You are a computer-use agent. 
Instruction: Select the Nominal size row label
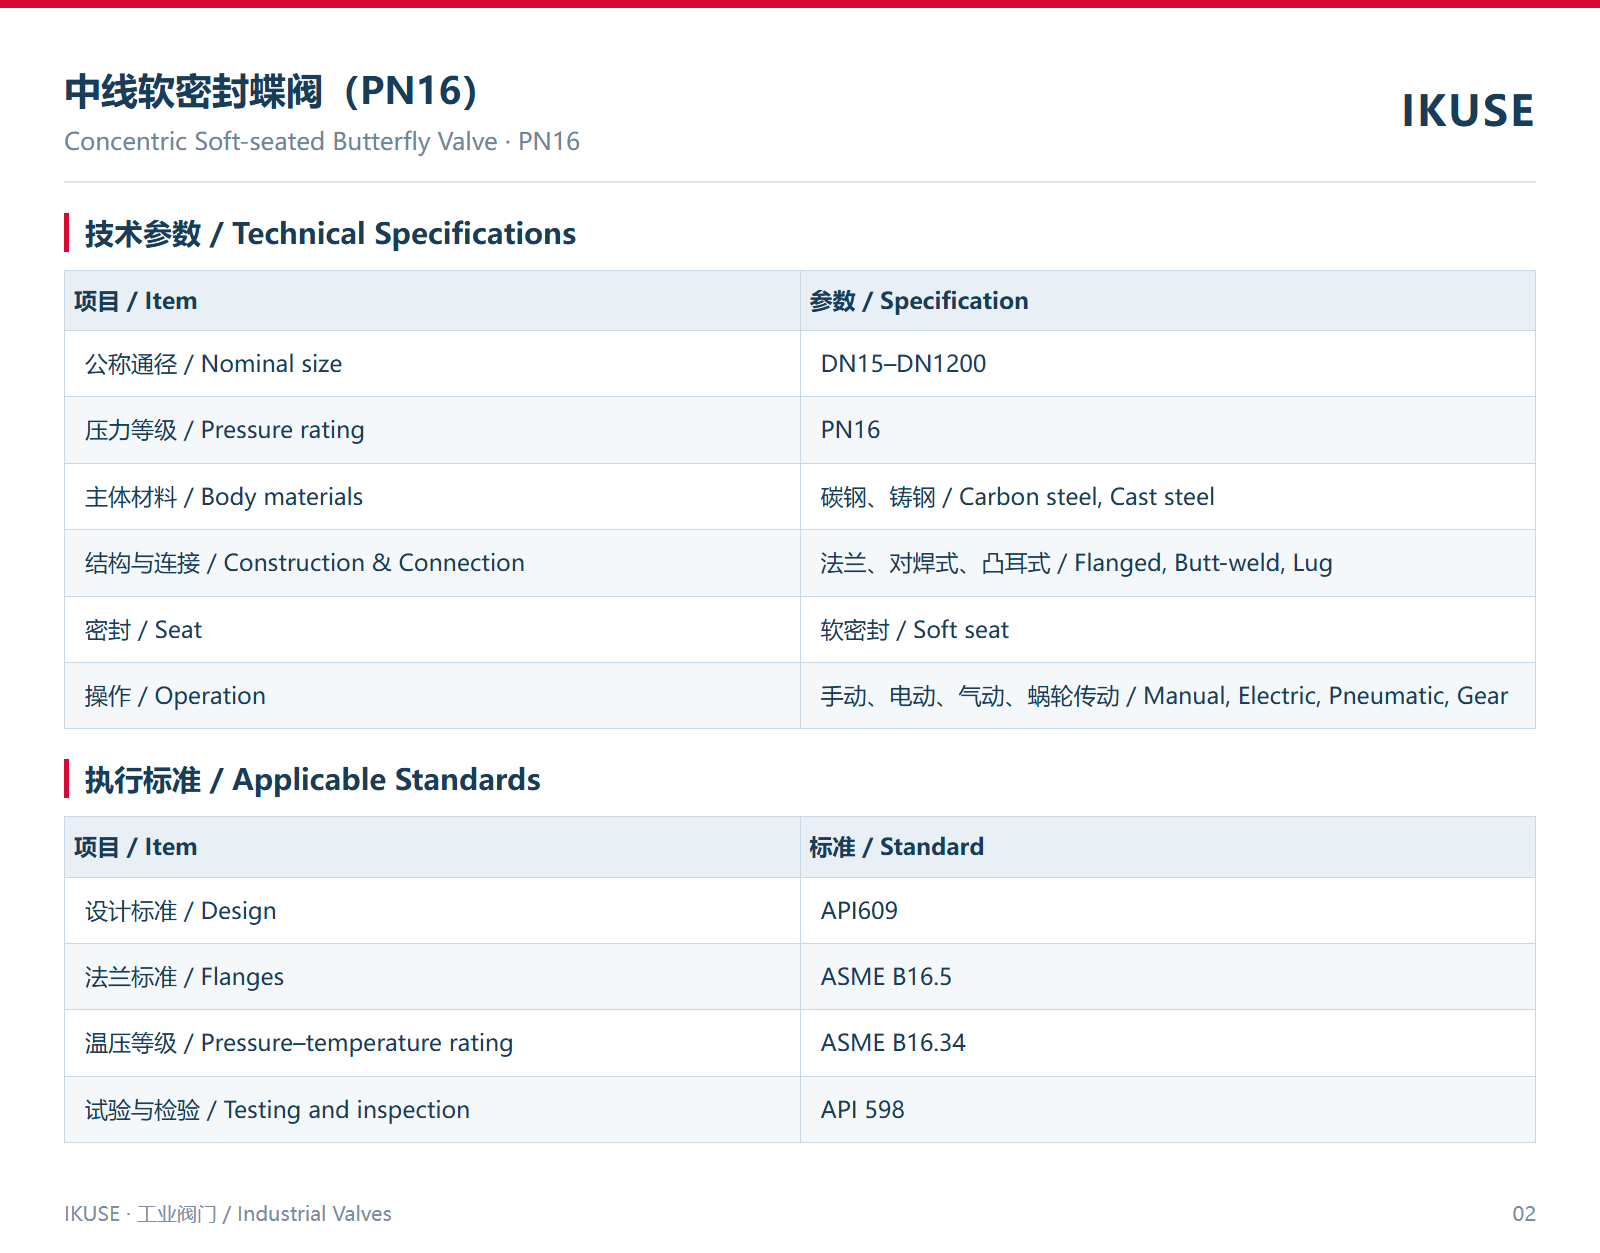(213, 364)
